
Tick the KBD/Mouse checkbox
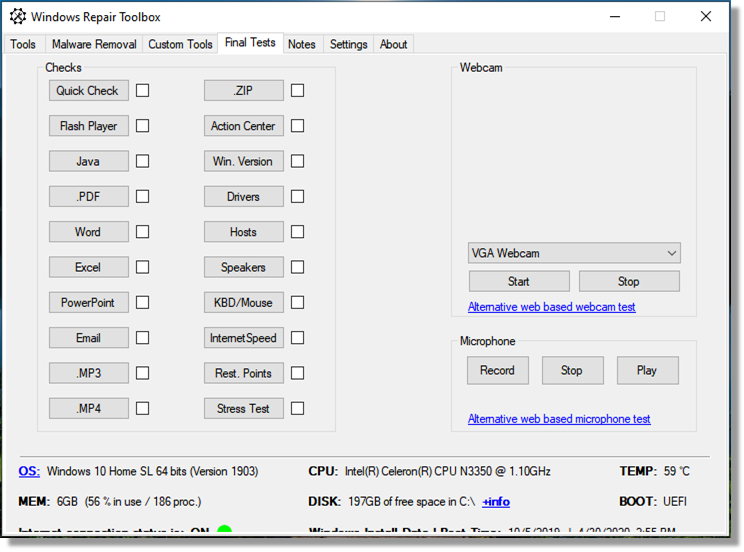click(298, 302)
